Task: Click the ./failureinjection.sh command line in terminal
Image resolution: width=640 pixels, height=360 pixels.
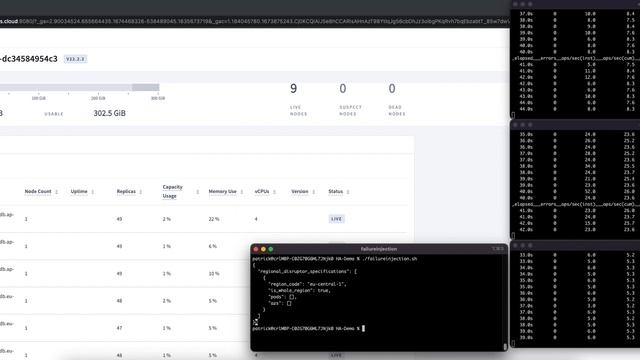Action: coord(335,259)
